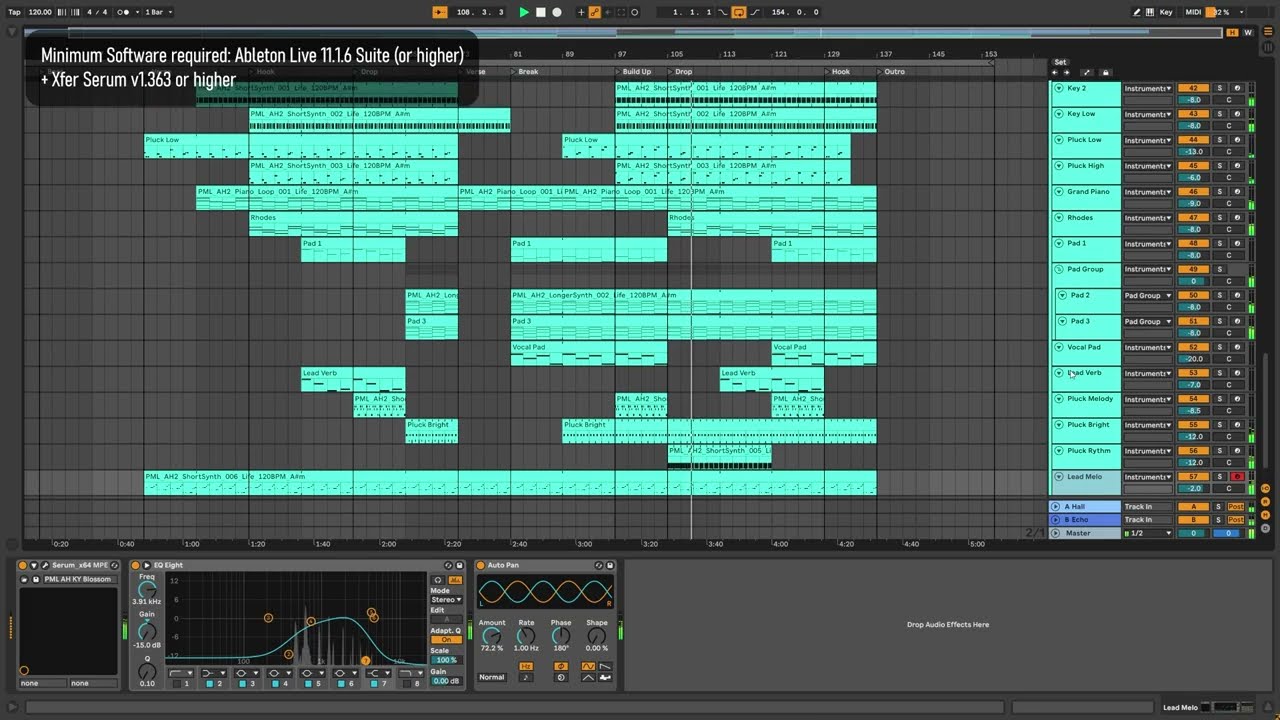Open quantization menu set to 1 Bar
The image size is (1280, 720).
157,12
